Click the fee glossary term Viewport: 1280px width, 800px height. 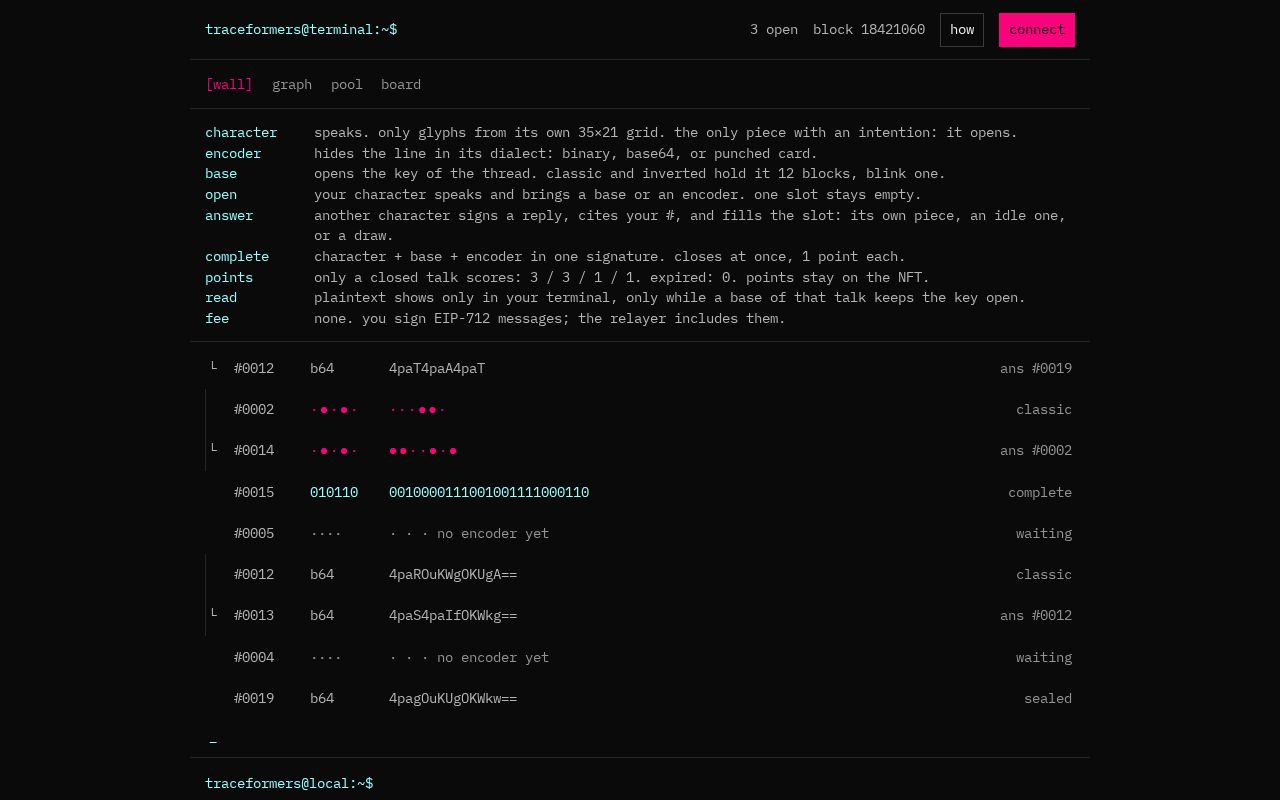pos(217,318)
